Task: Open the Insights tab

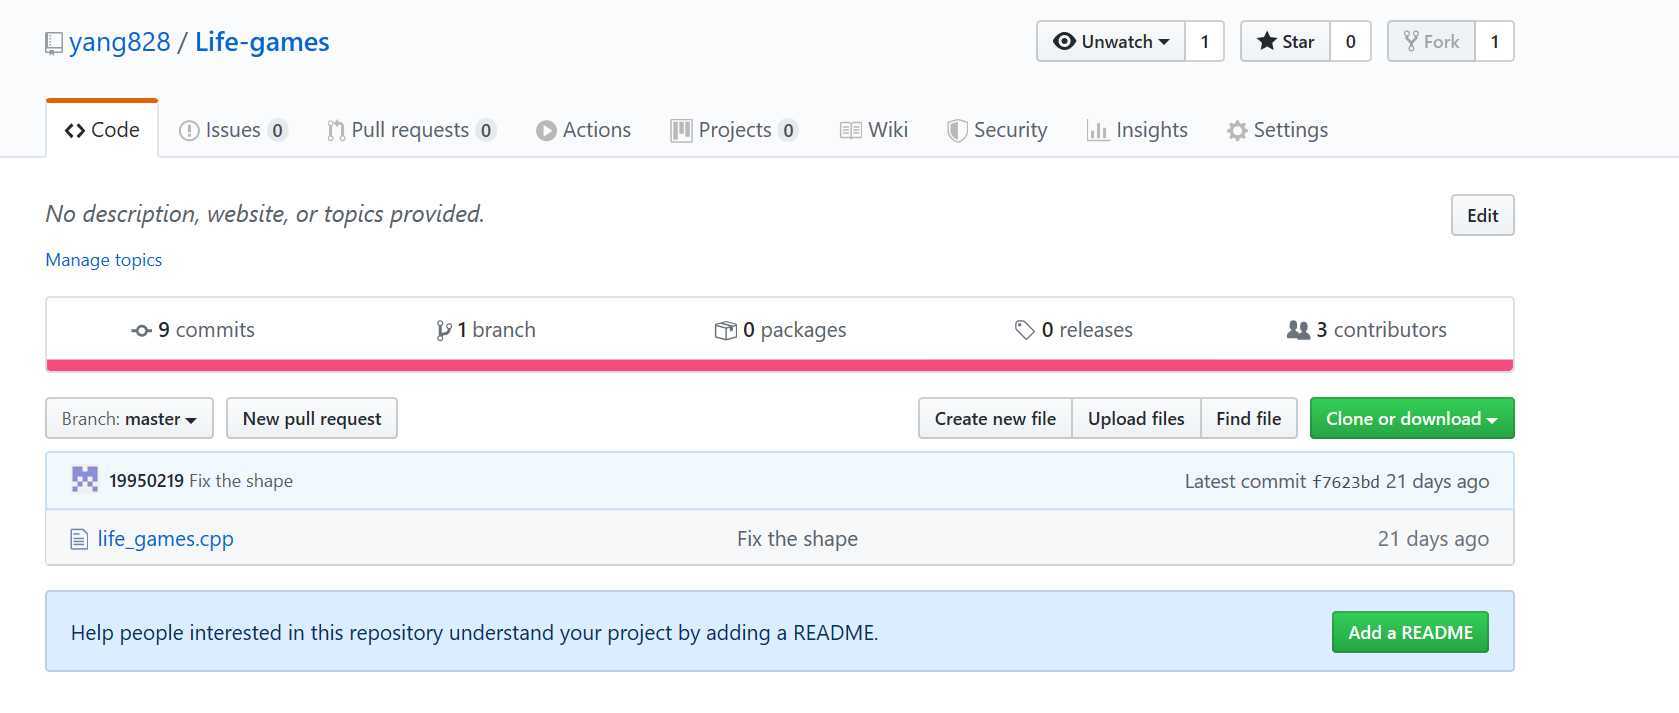Action: 1137,130
